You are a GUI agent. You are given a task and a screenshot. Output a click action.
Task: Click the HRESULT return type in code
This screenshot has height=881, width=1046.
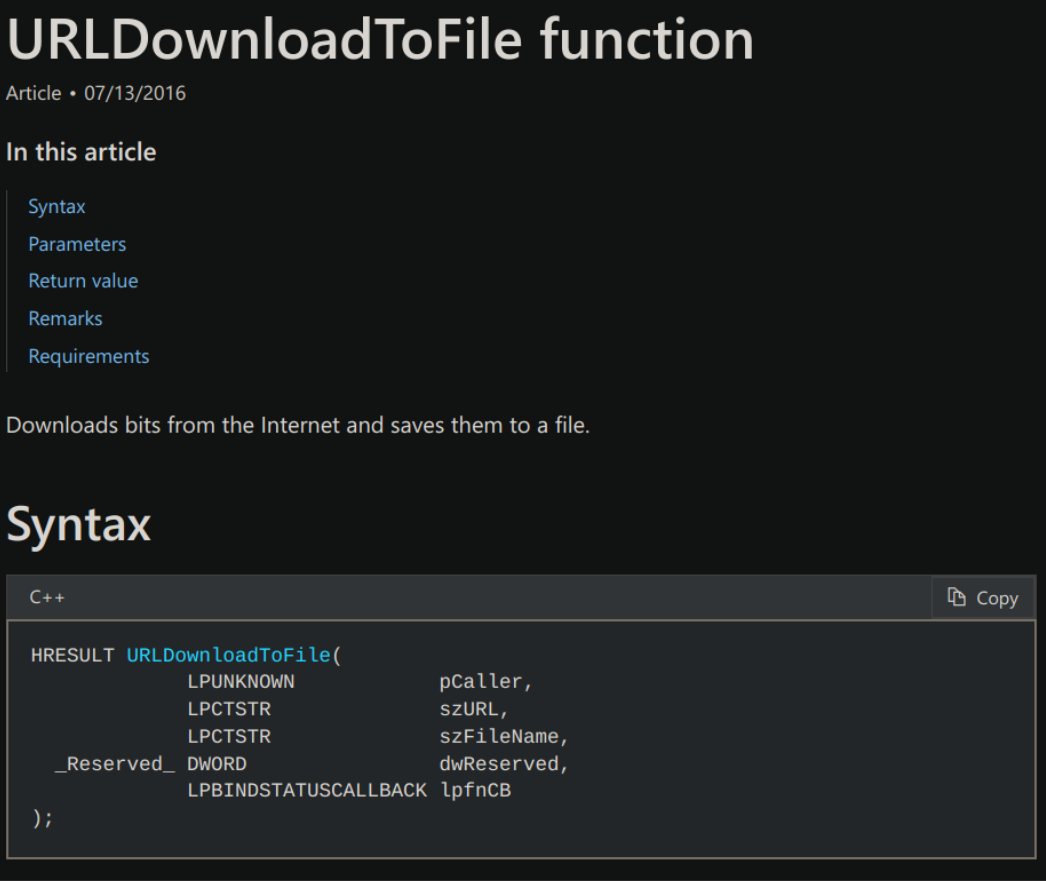click(72, 655)
